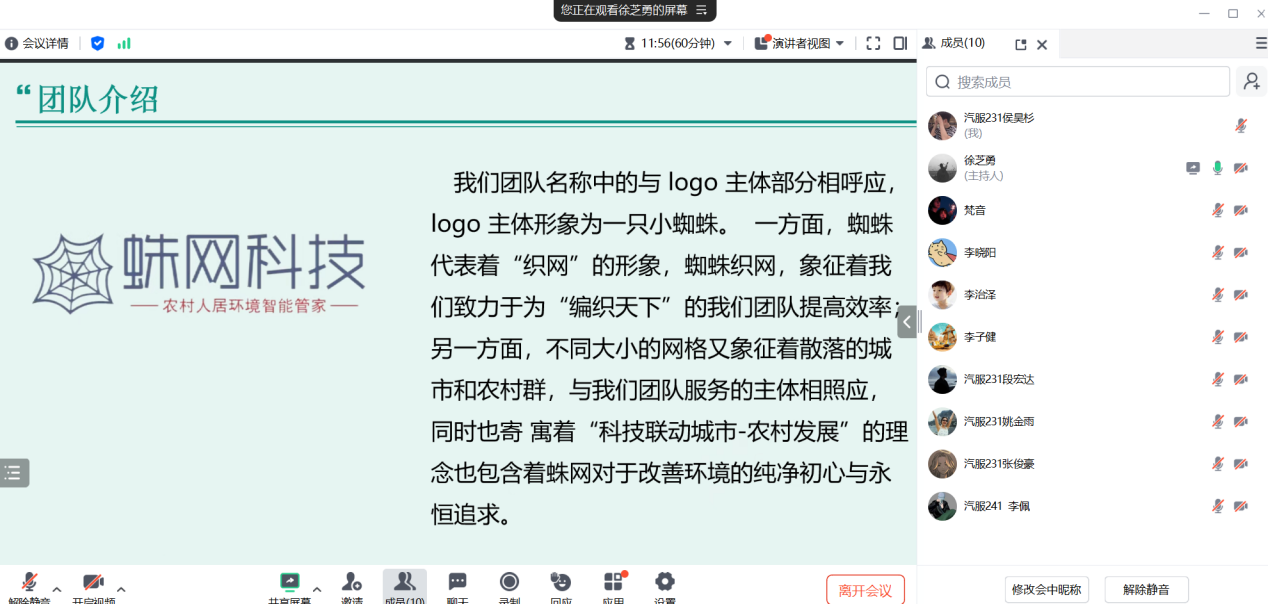Open the members panel hamburger menu

1260,43
